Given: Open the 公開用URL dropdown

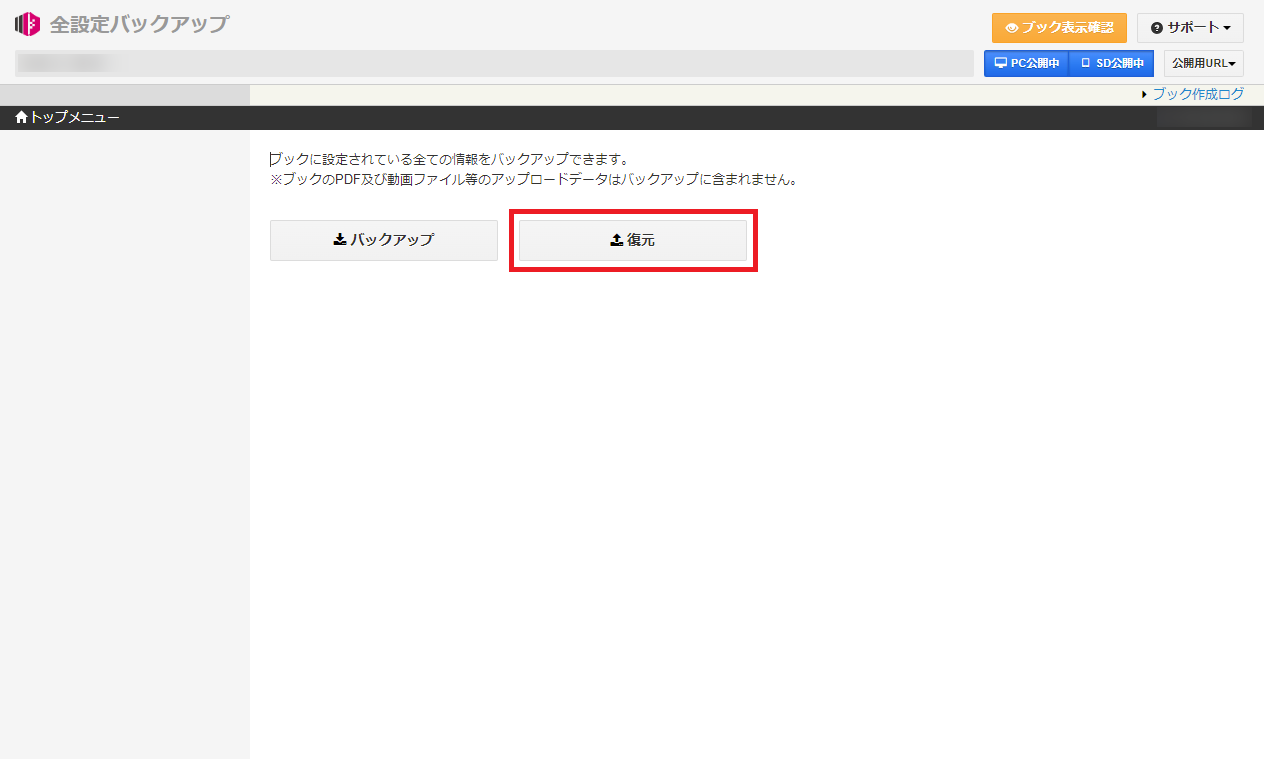Looking at the screenshot, I should click(x=1203, y=62).
